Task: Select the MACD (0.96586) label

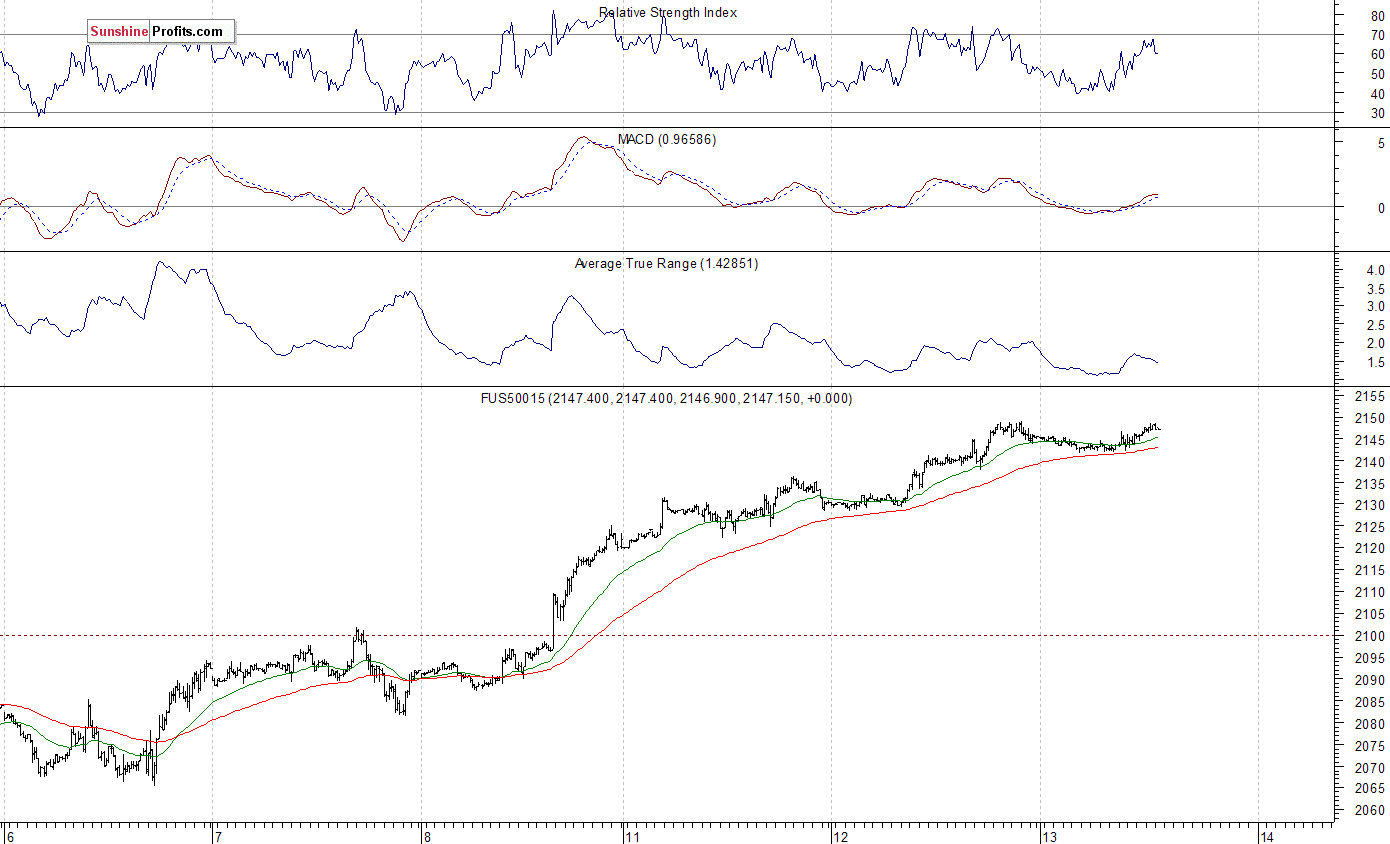Action: [667, 140]
